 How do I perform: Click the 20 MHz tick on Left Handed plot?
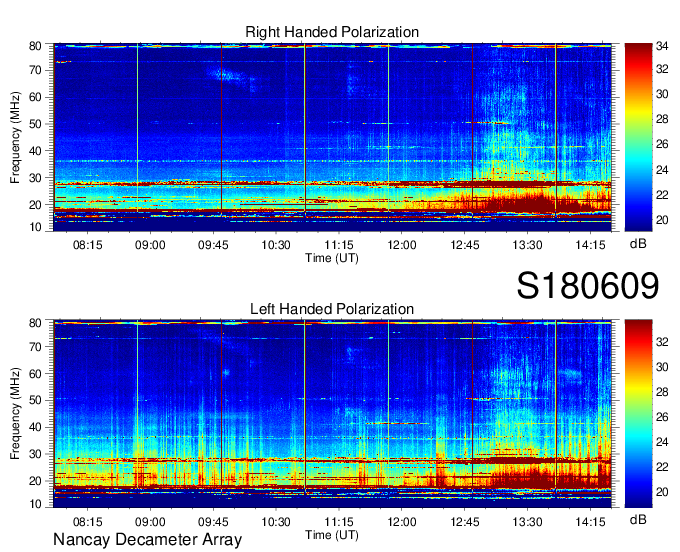click(35, 481)
